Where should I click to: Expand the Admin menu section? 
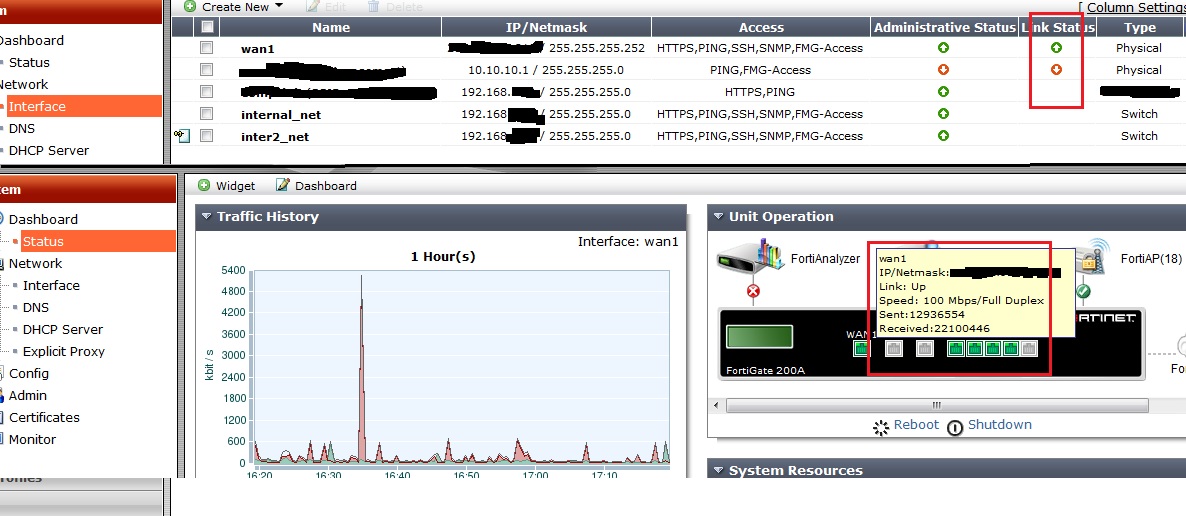click(x=27, y=395)
